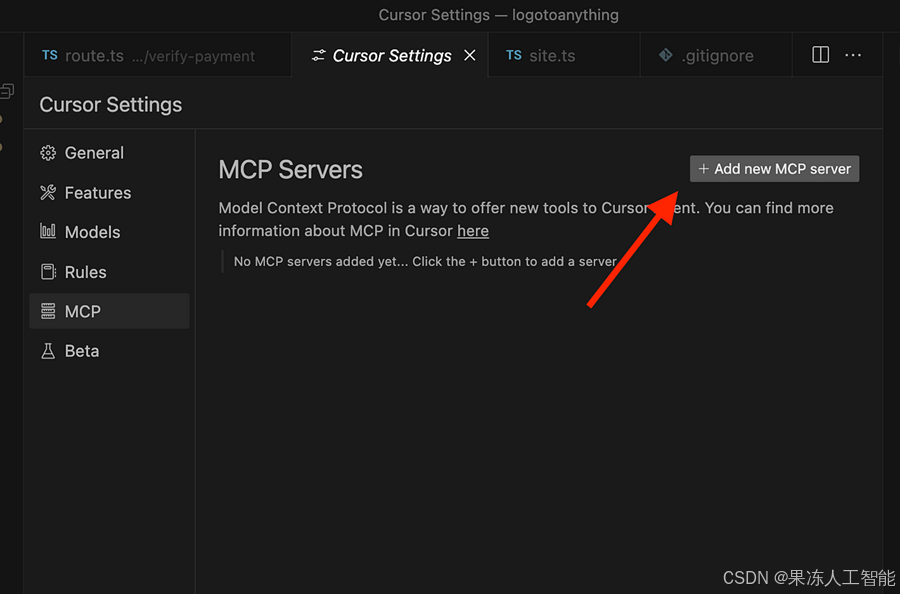Select the MCP settings section
Screen dimensions: 900x594
pyautogui.click(x=109, y=311)
